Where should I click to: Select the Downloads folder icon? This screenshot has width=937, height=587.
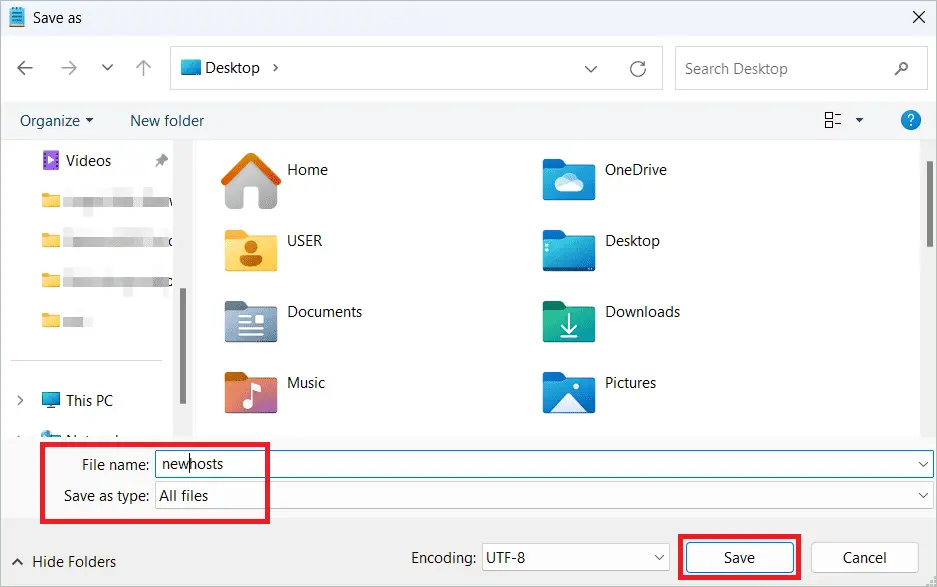pyautogui.click(x=568, y=322)
